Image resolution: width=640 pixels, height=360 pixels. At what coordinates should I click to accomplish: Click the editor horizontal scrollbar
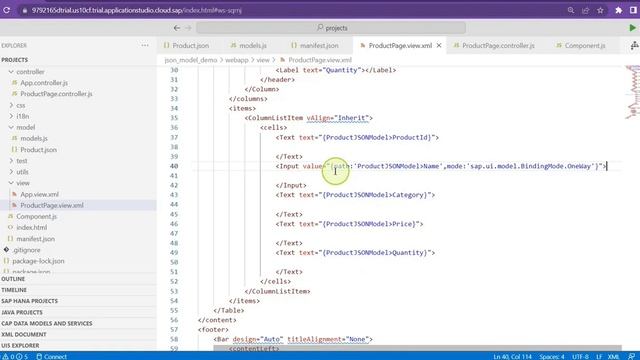tap(417, 348)
